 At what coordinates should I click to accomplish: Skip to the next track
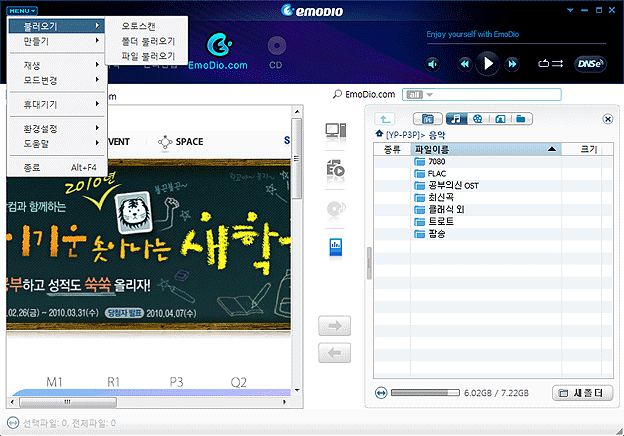tap(512, 64)
